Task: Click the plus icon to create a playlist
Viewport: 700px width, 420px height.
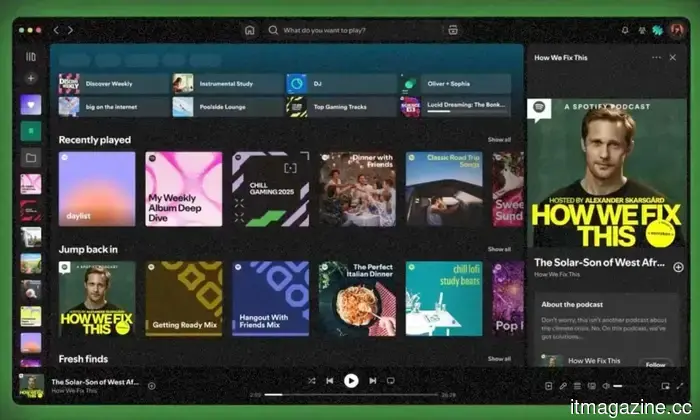Action: point(30,79)
